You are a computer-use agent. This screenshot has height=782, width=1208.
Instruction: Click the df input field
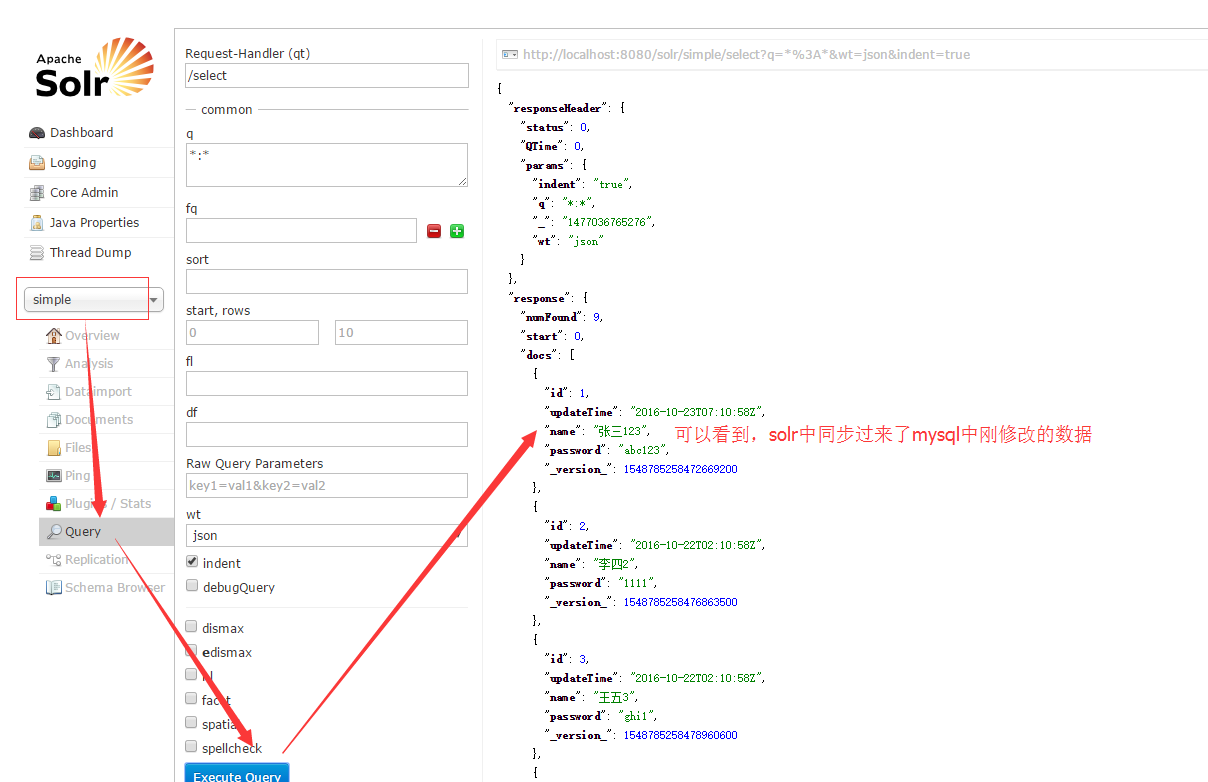pyautogui.click(x=327, y=434)
